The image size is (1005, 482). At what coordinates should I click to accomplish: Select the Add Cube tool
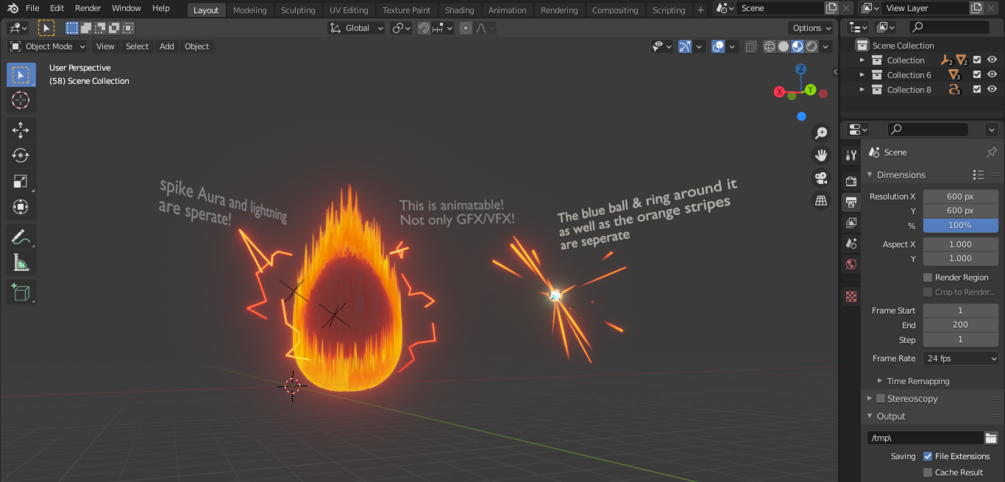[21, 292]
